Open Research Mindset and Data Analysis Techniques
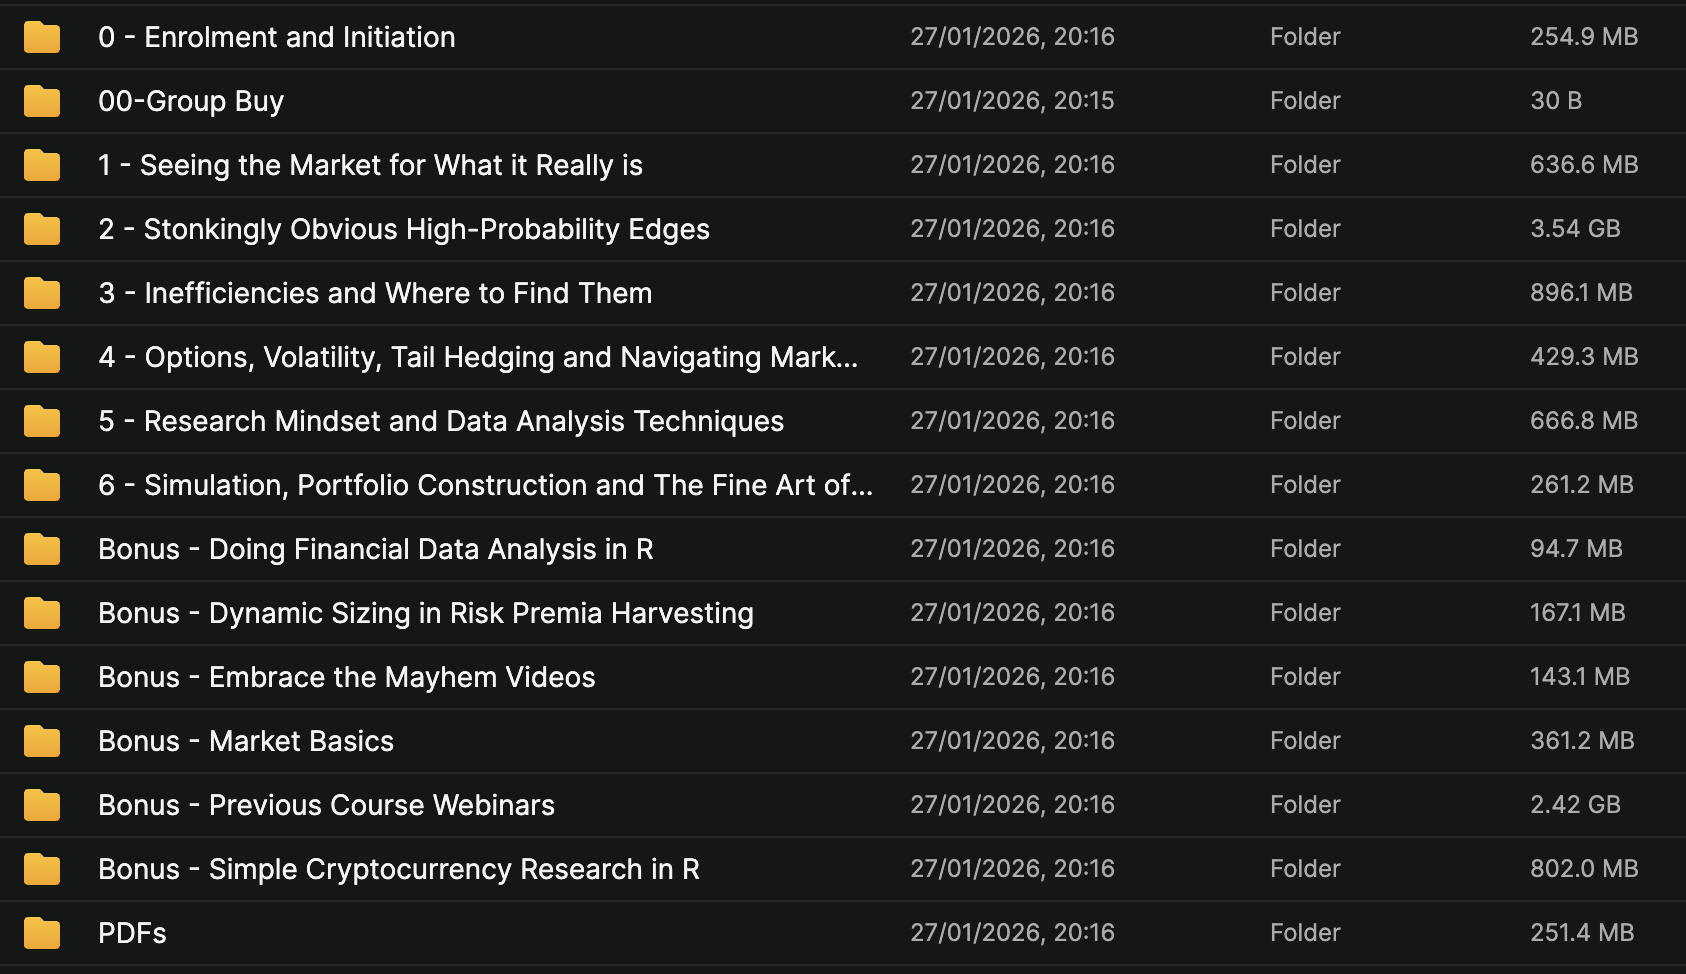 point(441,421)
